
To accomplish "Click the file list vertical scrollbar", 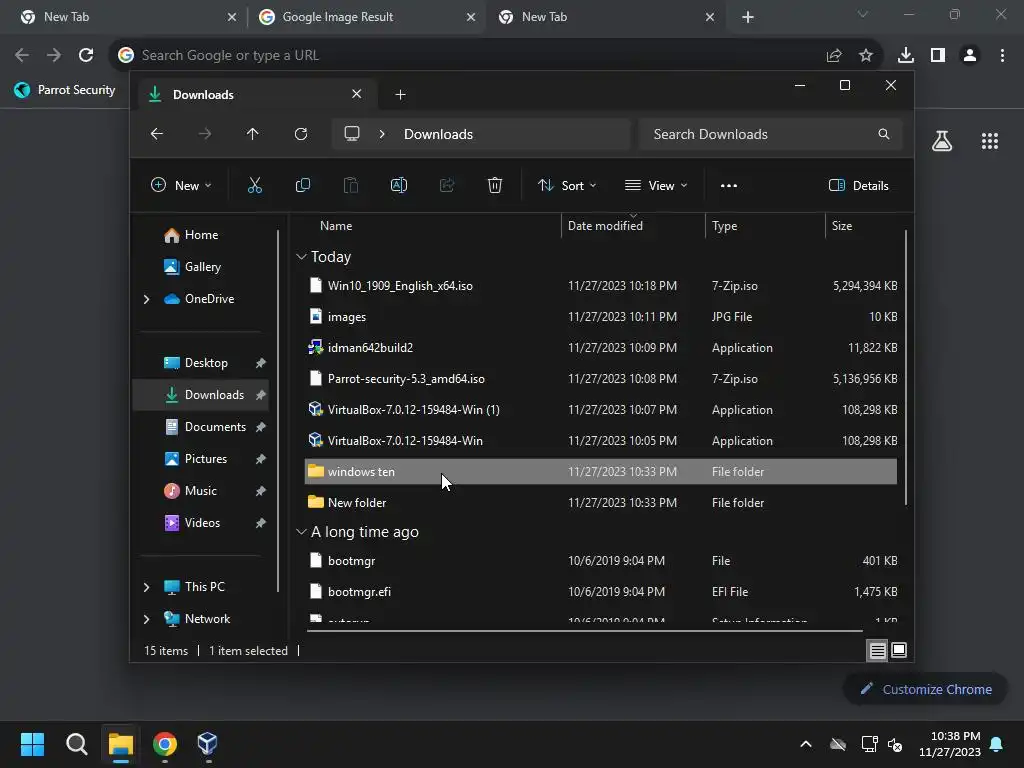I will point(906,367).
